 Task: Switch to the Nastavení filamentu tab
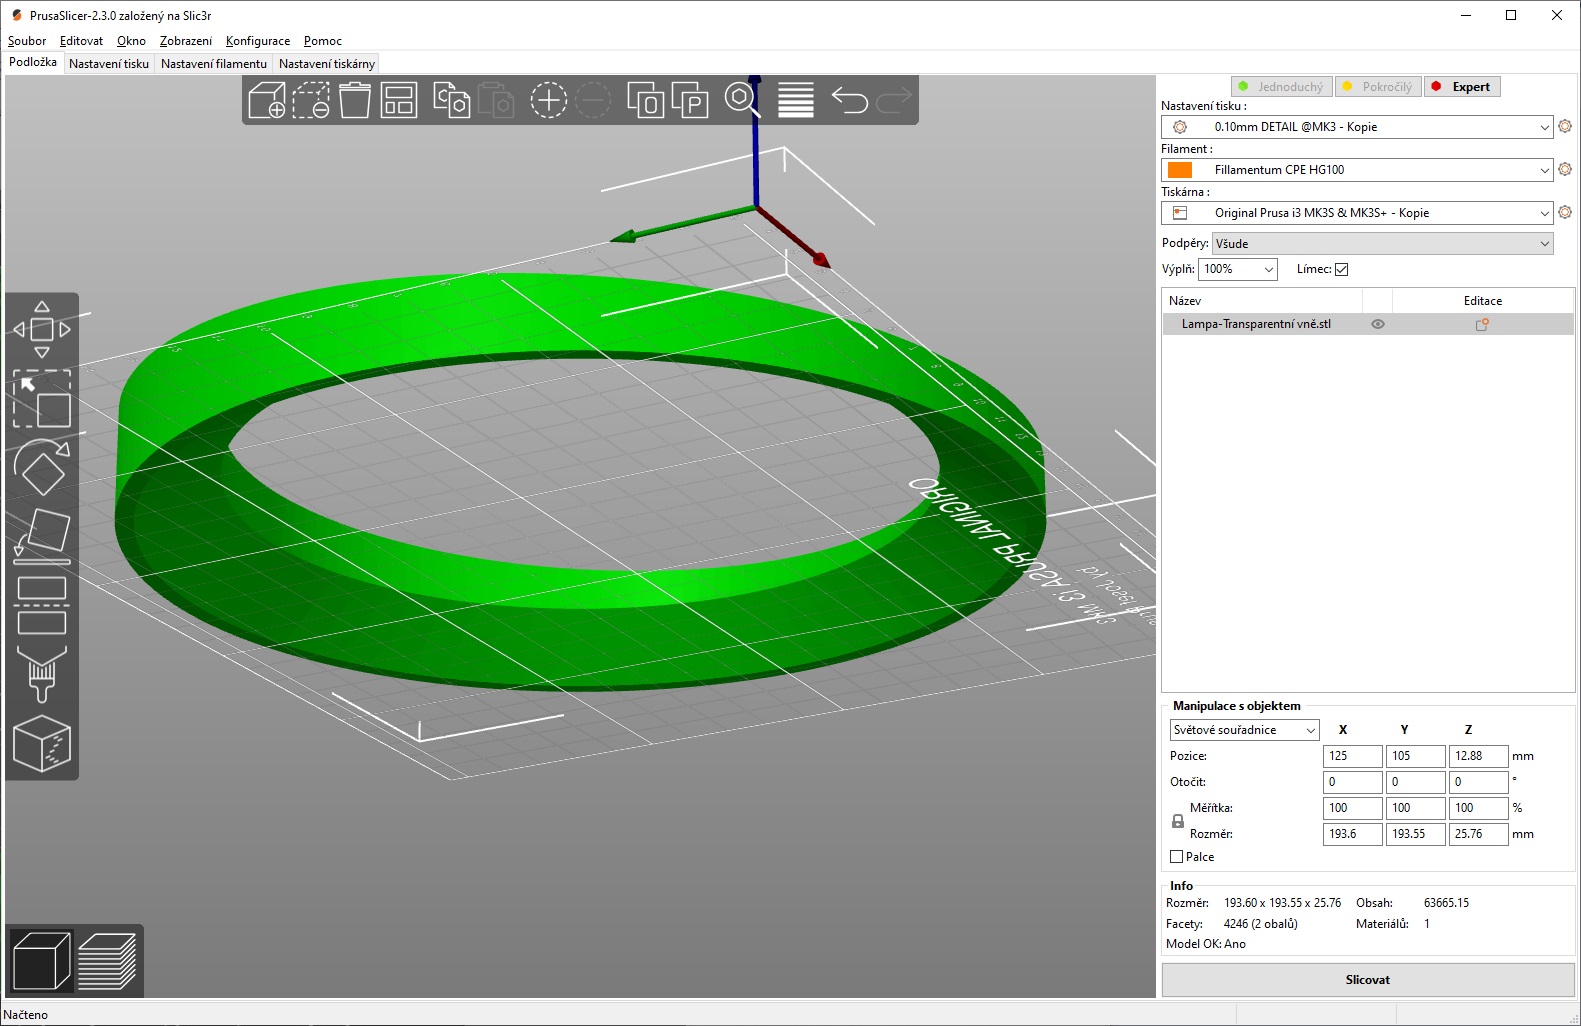214,64
